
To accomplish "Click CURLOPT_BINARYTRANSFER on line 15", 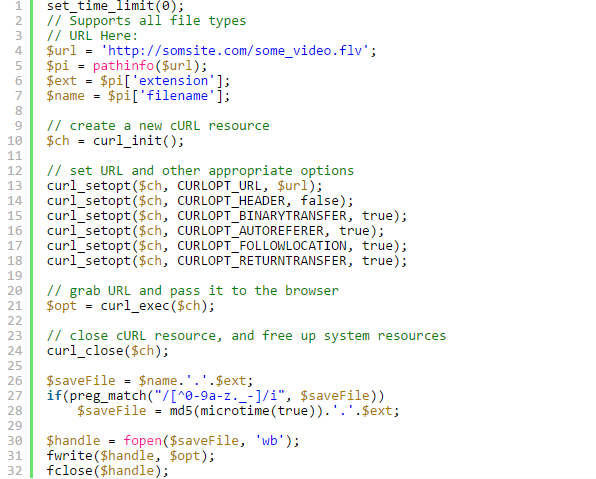I will click(x=262, y=216).
